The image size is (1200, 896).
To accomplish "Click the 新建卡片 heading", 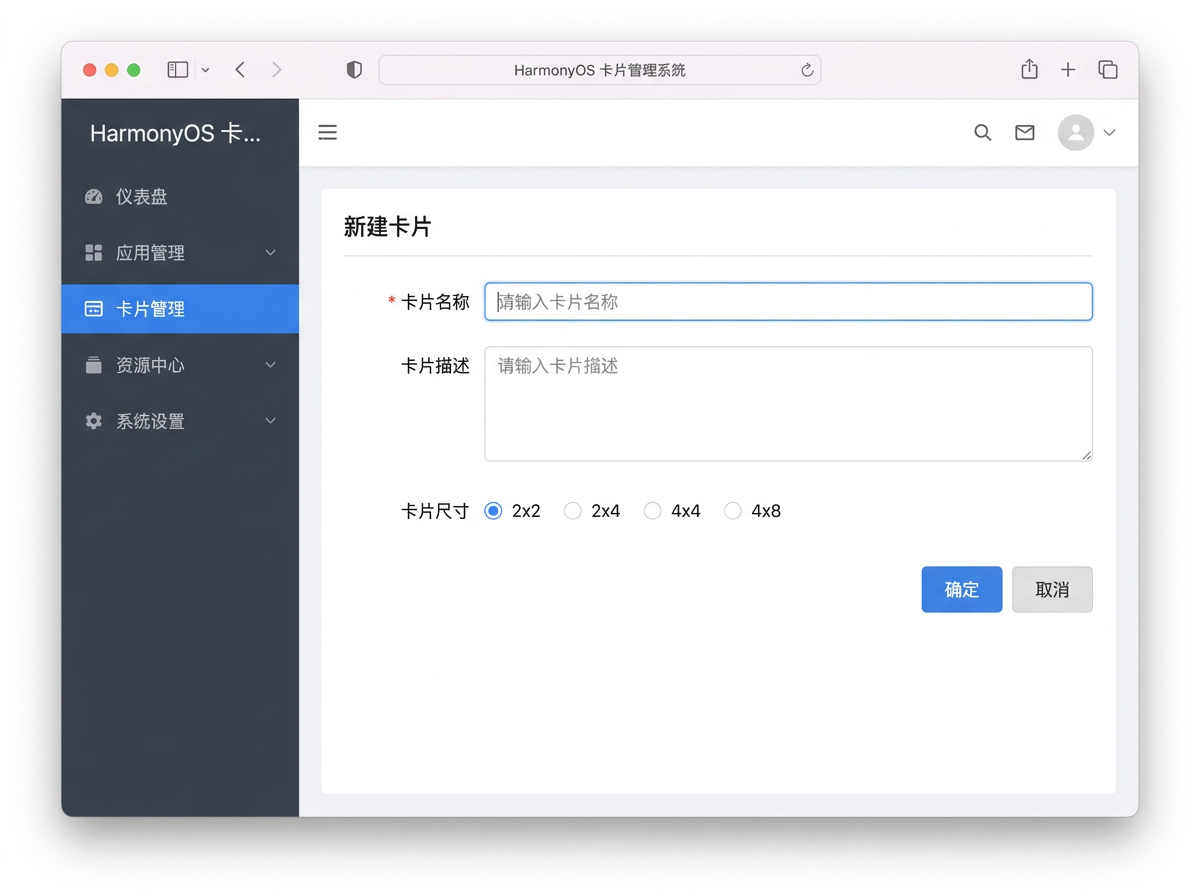I will pyautogui.click(x=387, y=227).
